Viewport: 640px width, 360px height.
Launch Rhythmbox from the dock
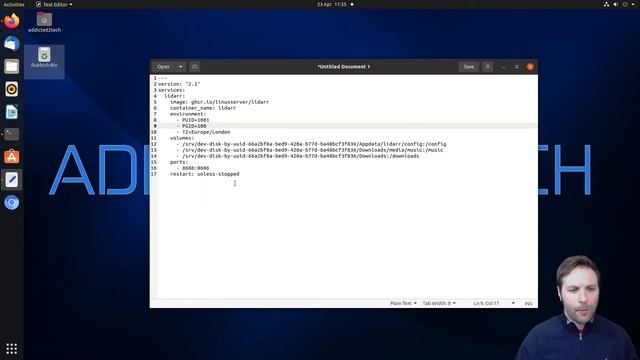click(11, 89)
